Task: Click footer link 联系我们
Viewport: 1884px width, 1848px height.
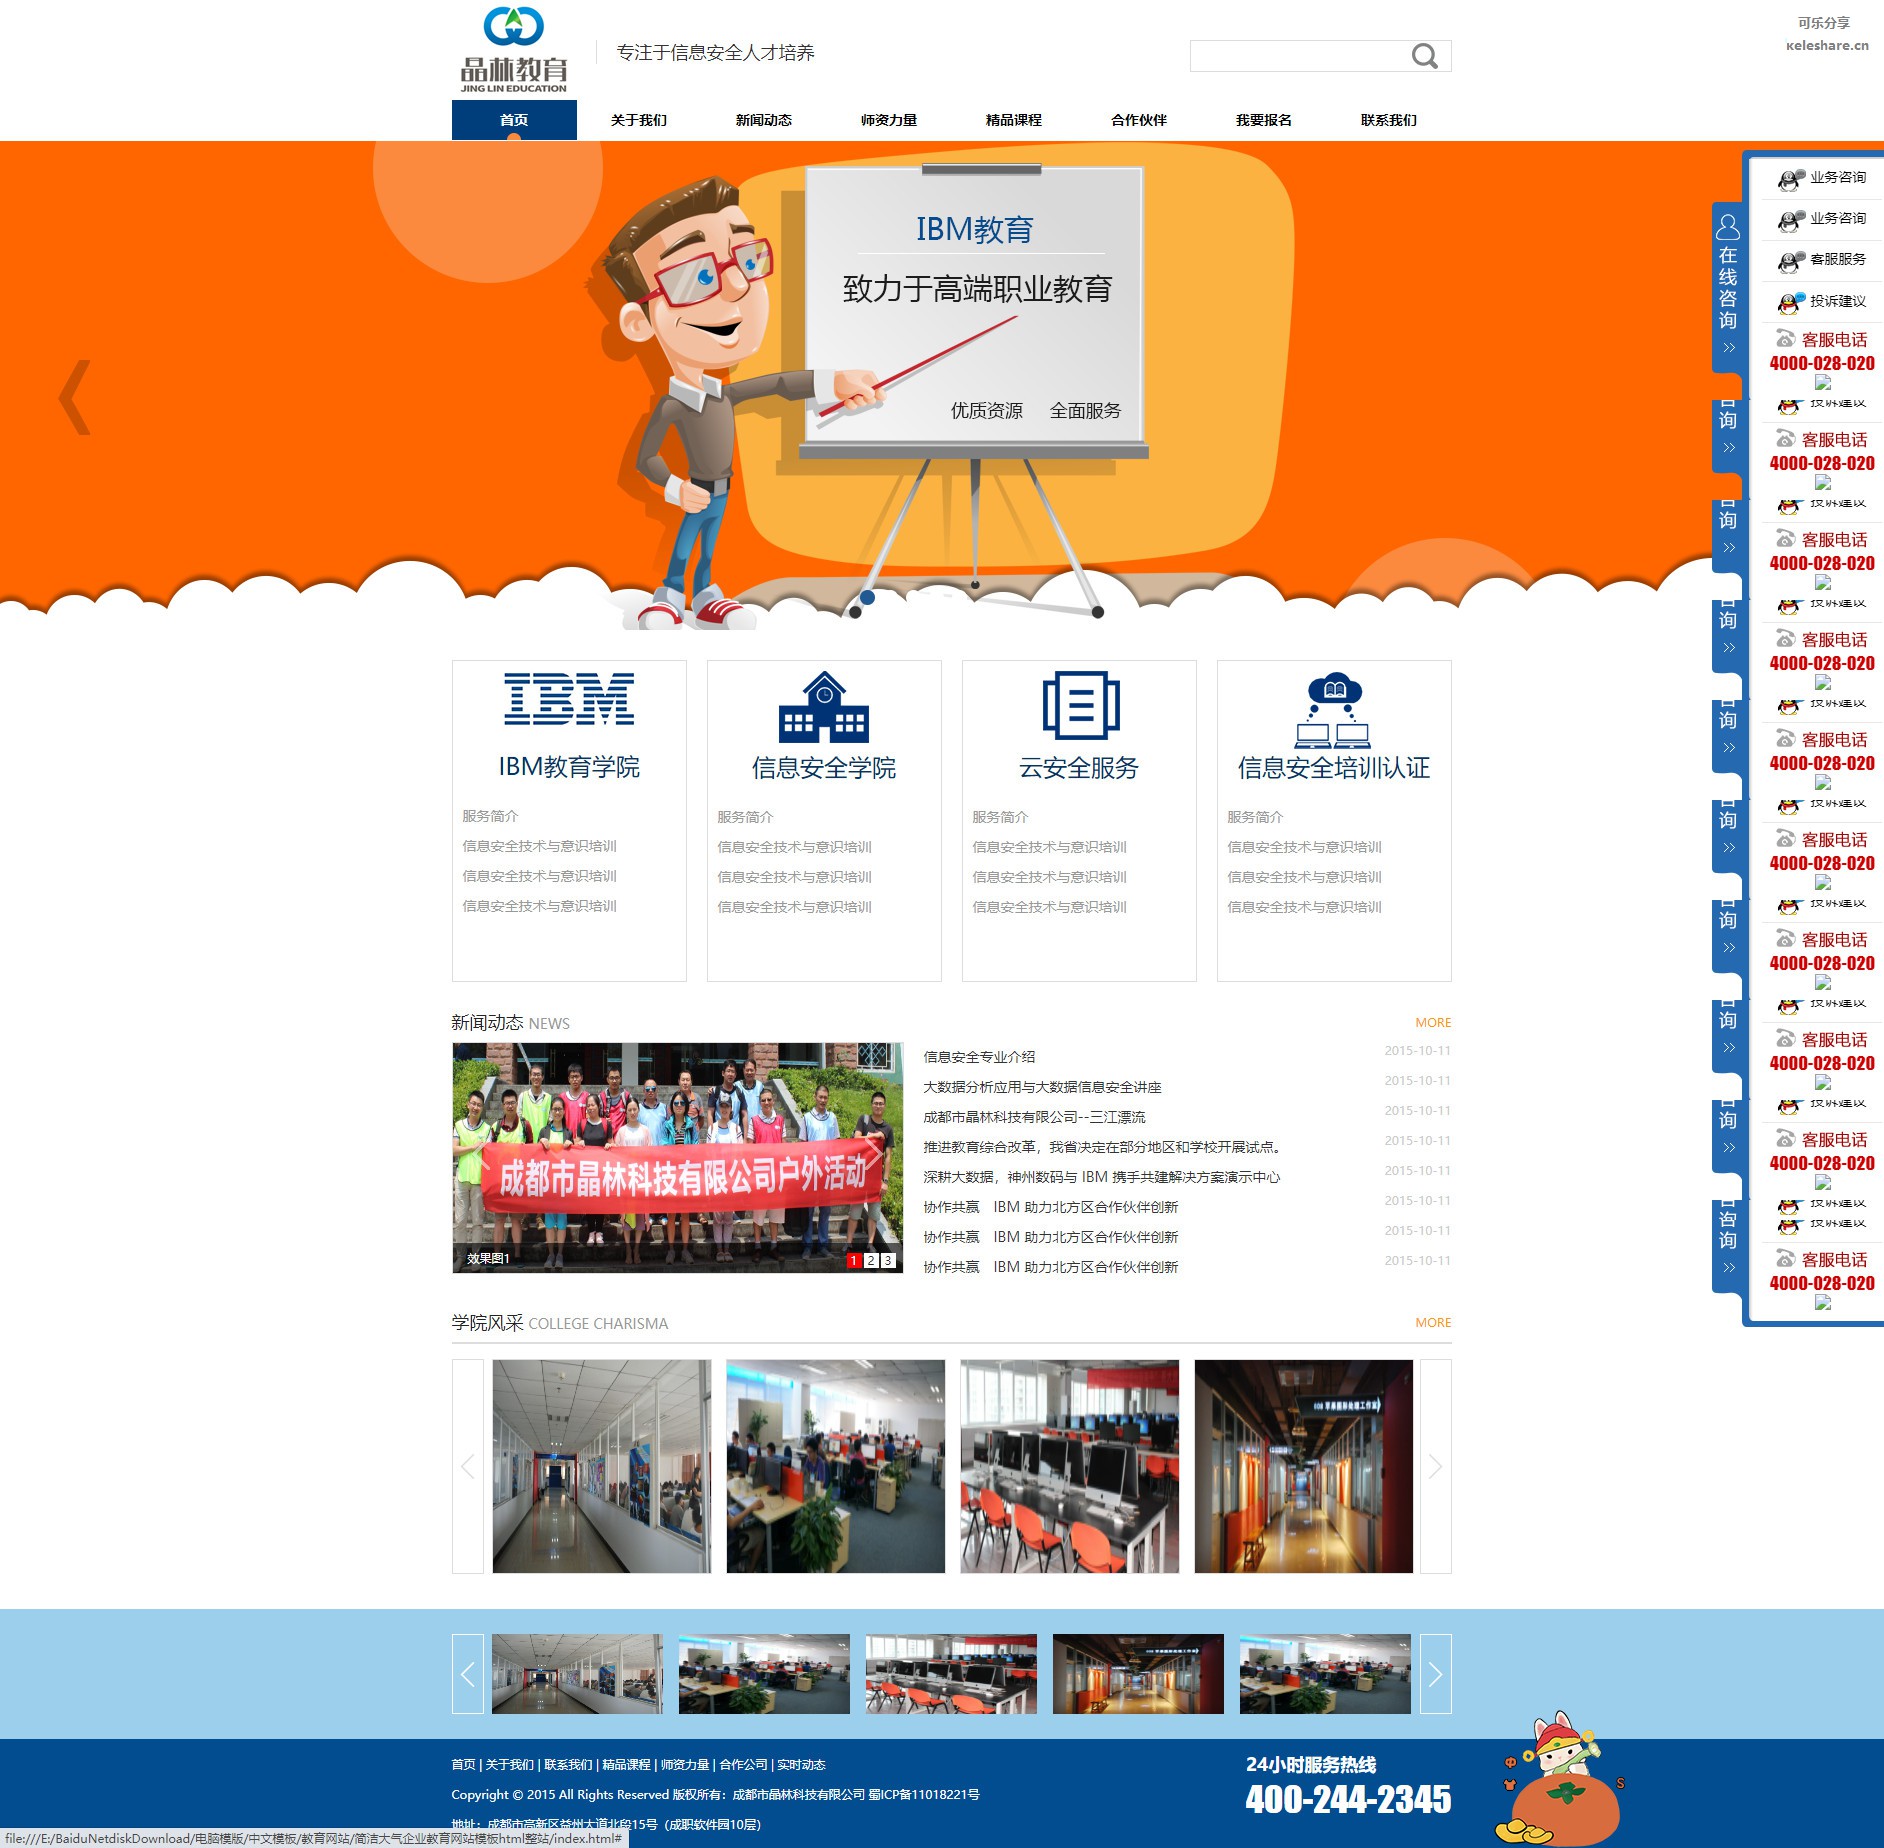Action: click(568, 1765)
